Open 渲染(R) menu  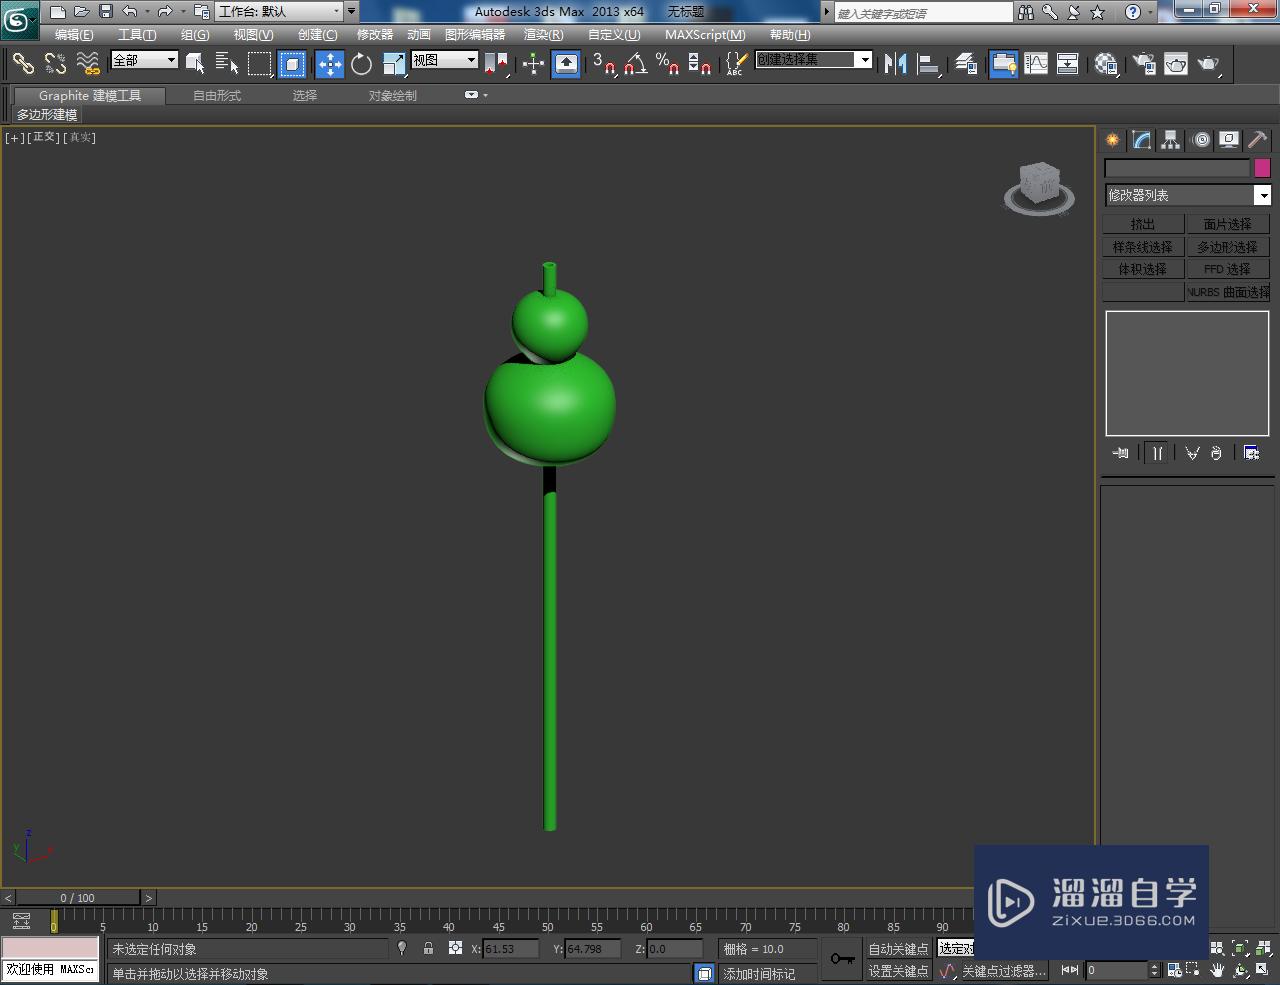pos(544,35)
